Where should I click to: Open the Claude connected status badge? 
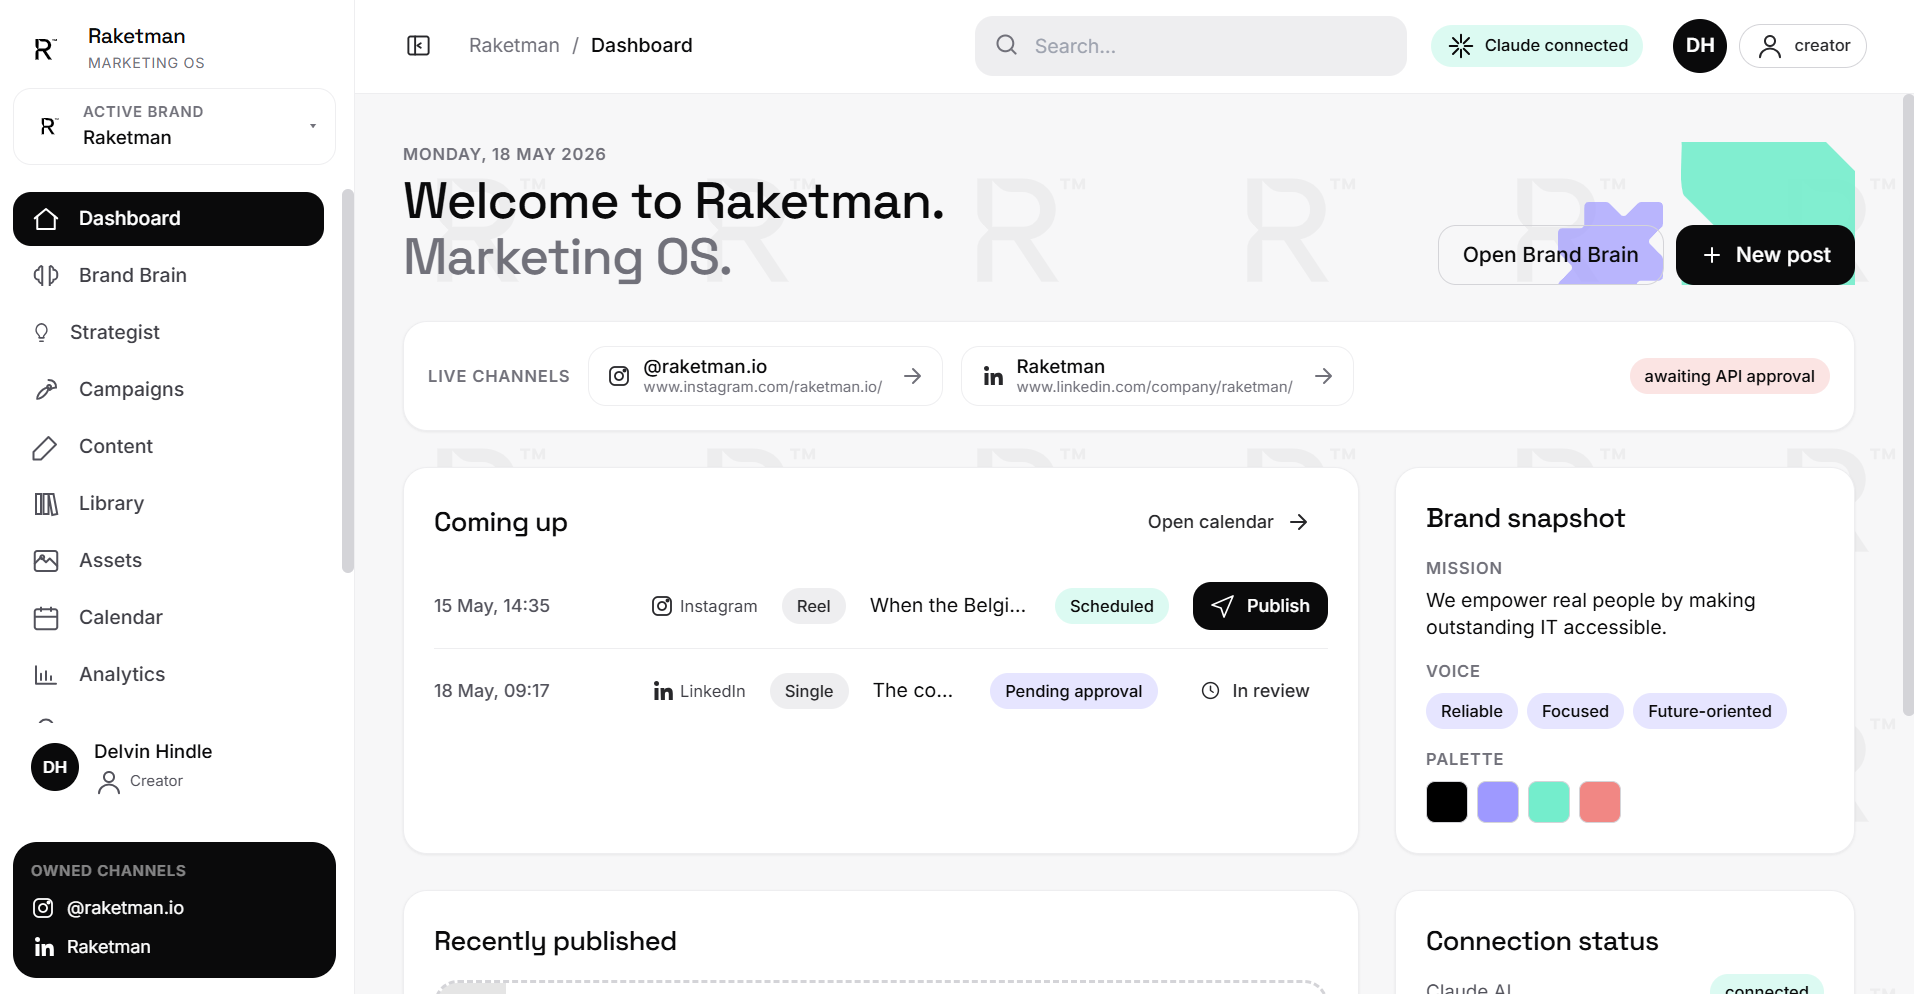pos(1536,46)
